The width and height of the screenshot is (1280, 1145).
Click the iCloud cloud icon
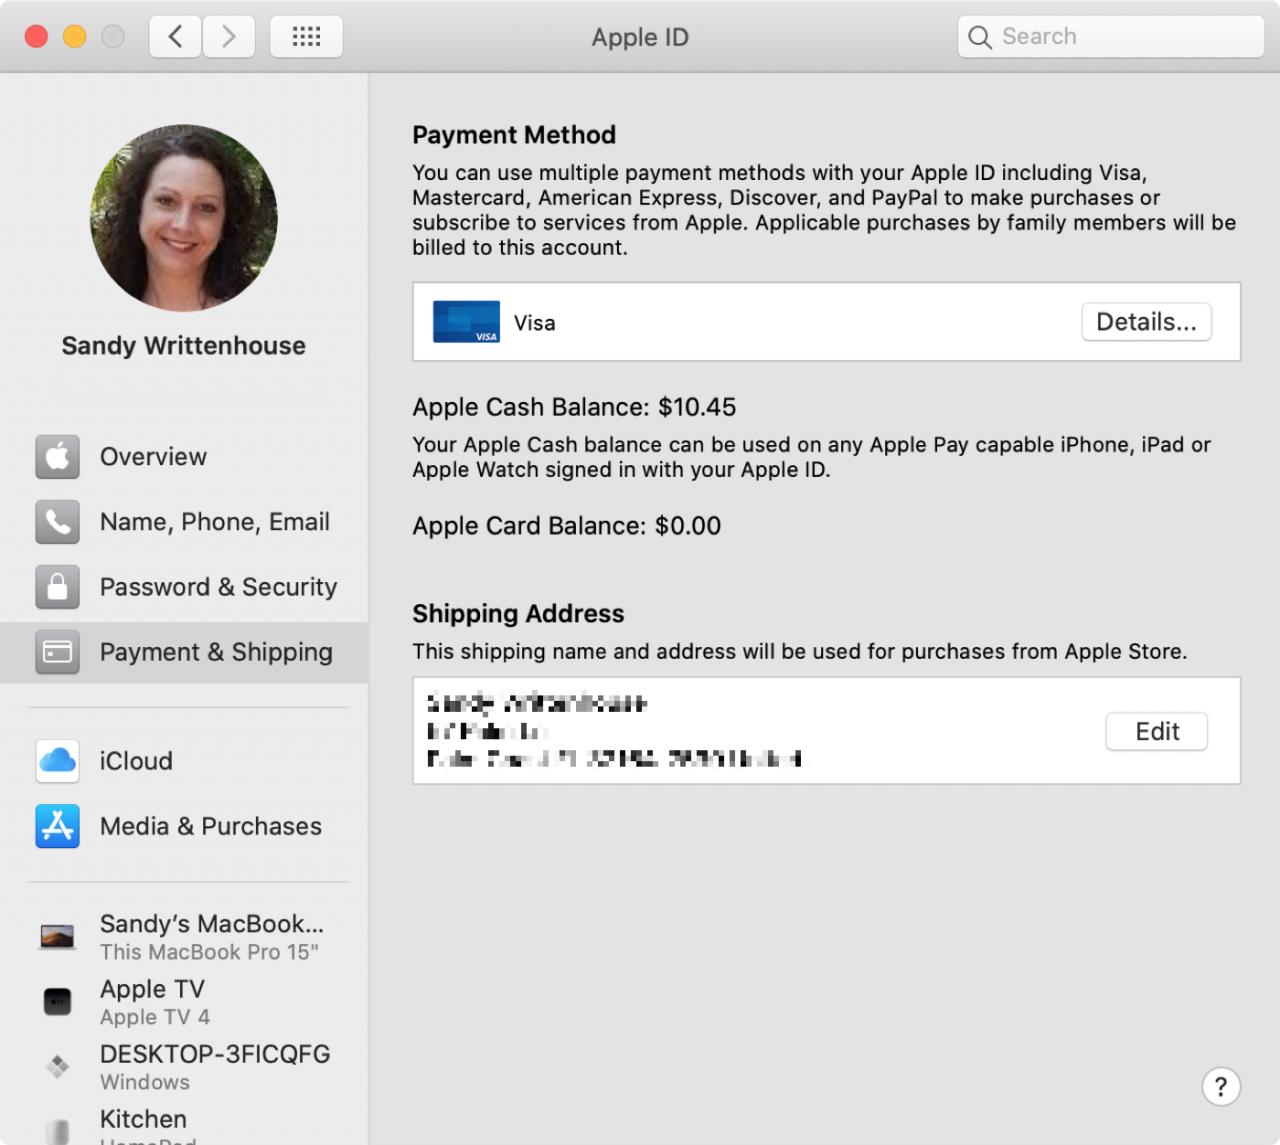click(x=58, y=761)
